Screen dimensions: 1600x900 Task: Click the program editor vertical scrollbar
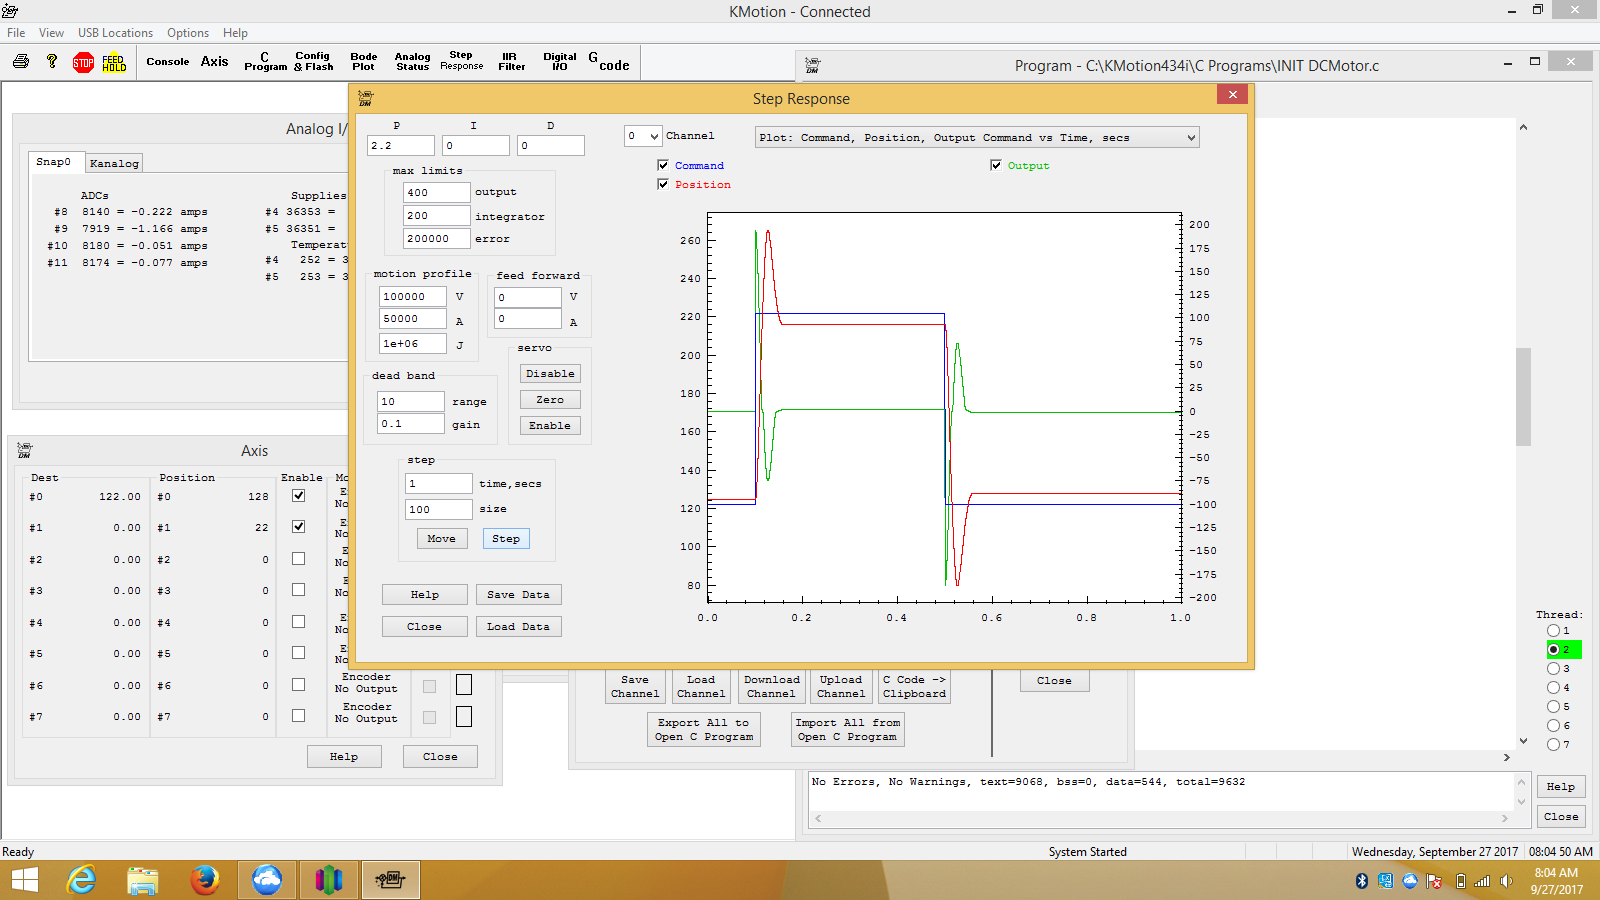tap(1523, 396)
